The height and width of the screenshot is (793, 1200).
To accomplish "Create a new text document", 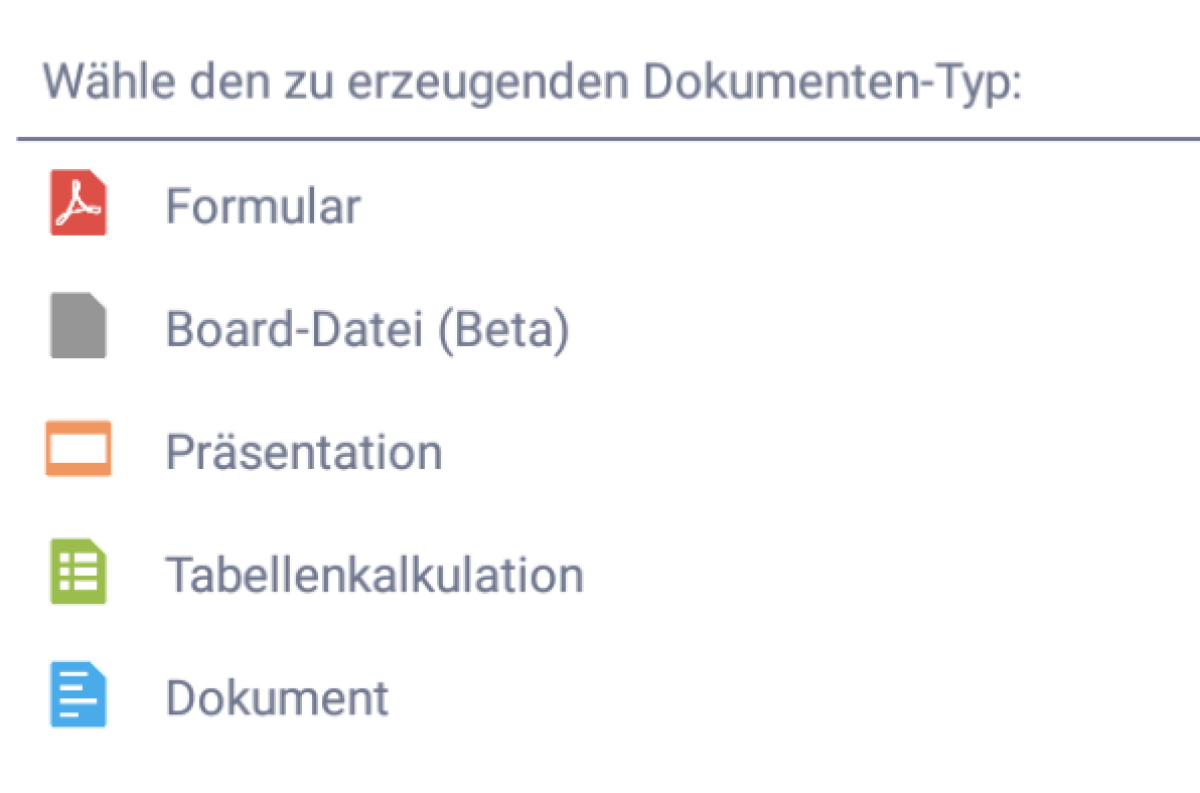I will coord(277,697).
